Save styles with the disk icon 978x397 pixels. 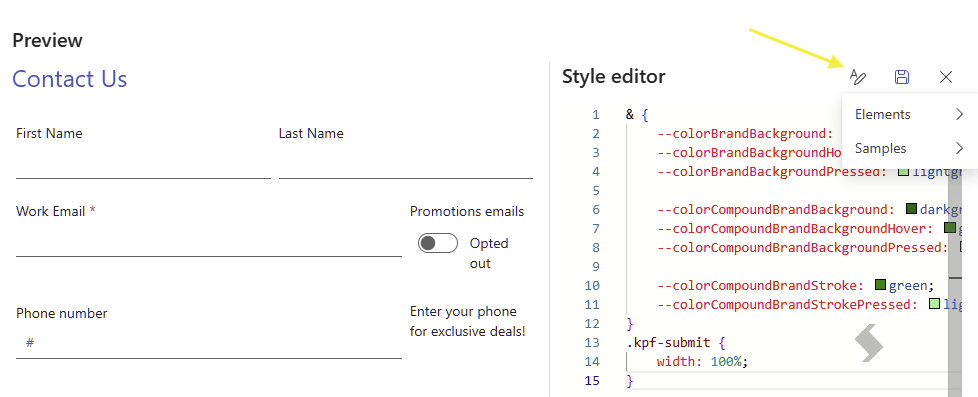(902, 77)
